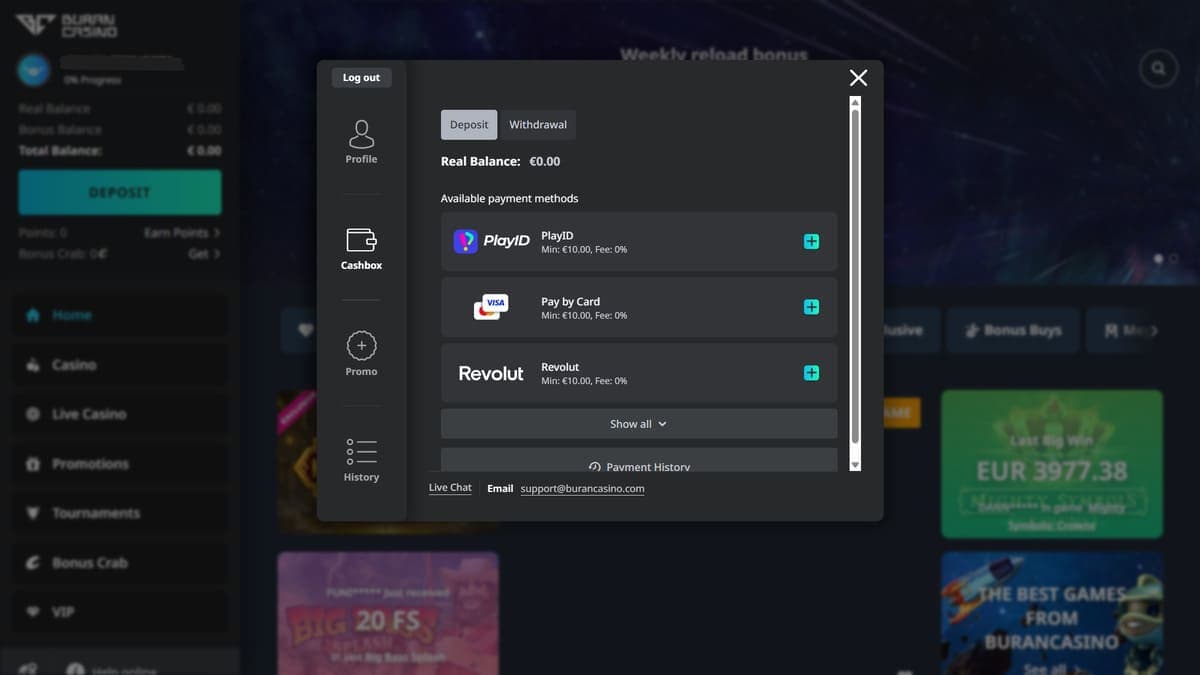Click the Last Big Win EUR 3977.38 card
Image resolution: width=1200 pixels, height=675 pixels.
(1052, 463)
